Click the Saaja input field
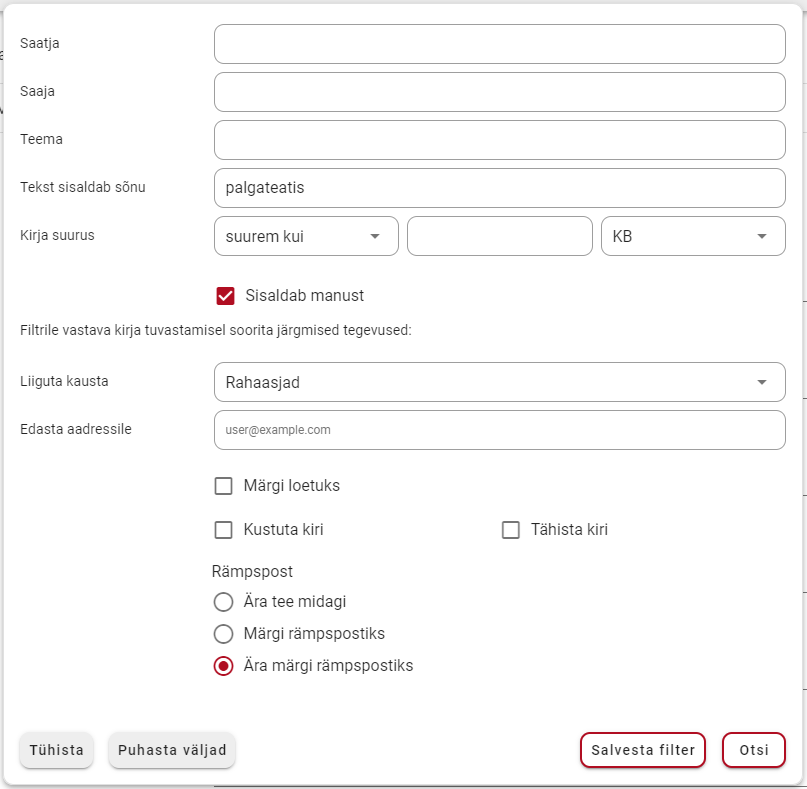This screenshot has height=789, width=807. [x=499, y=92]
